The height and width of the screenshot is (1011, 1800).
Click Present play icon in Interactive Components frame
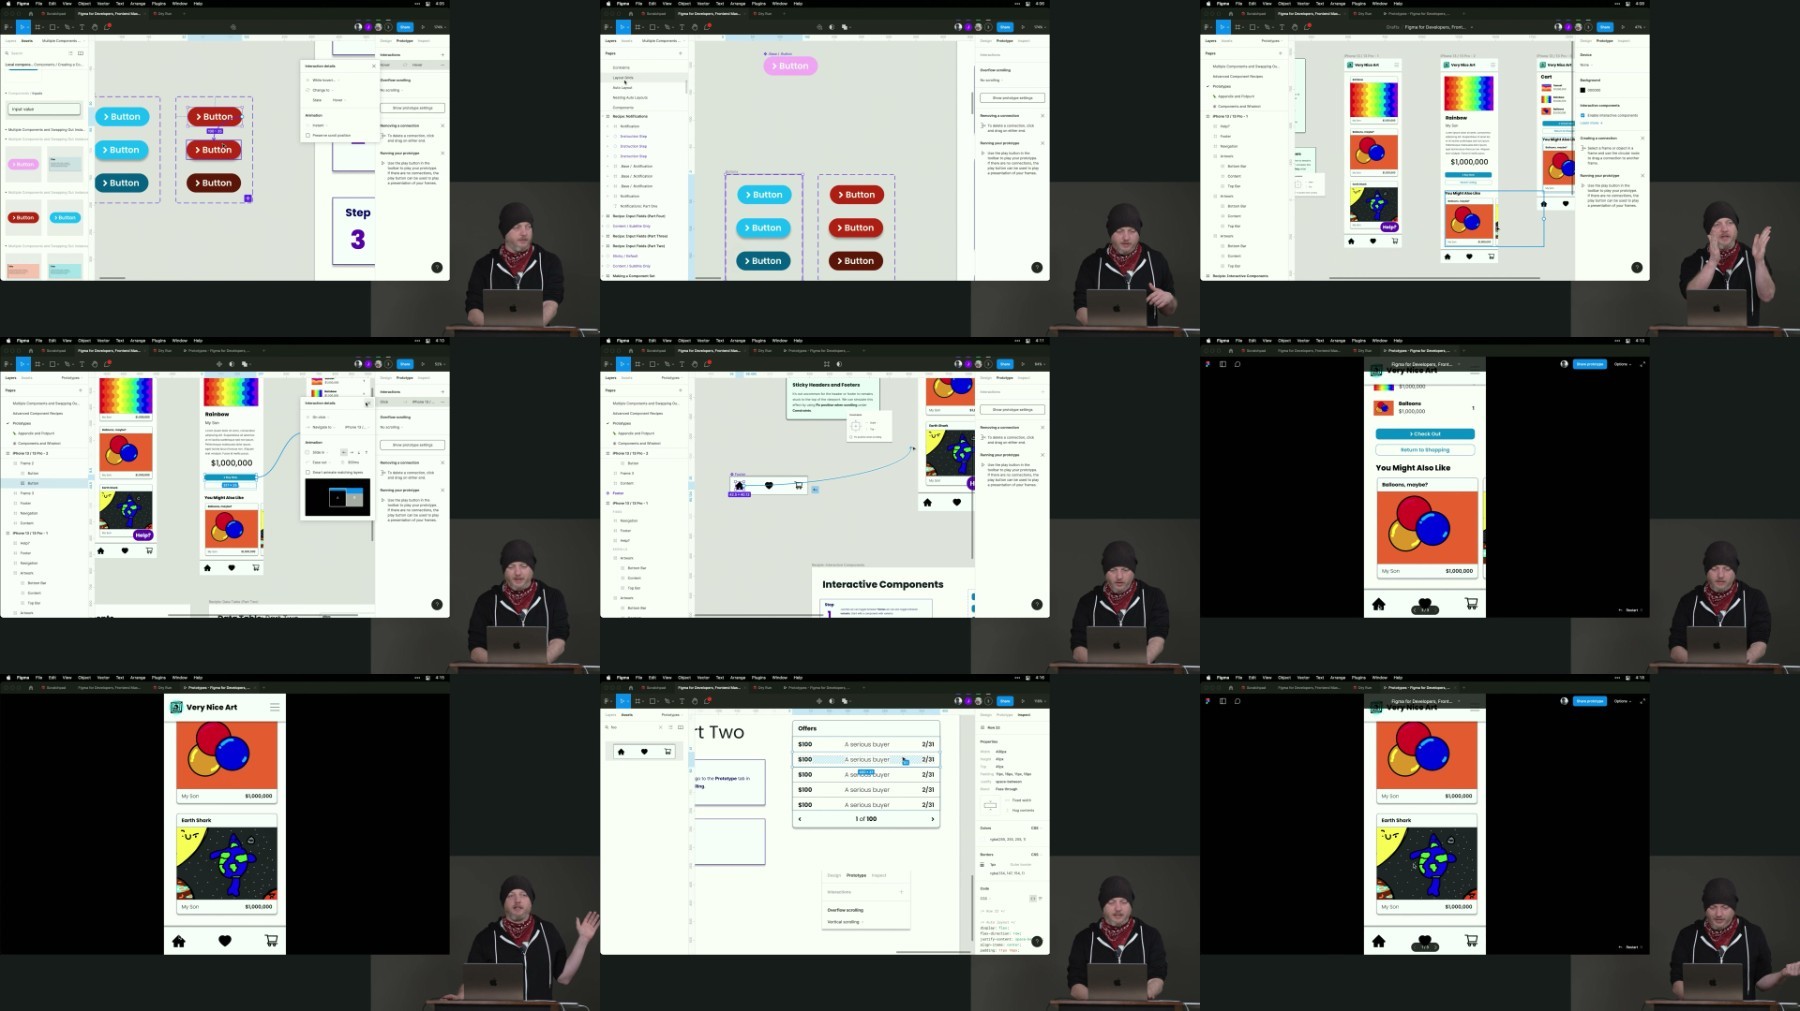point(1023,364)
